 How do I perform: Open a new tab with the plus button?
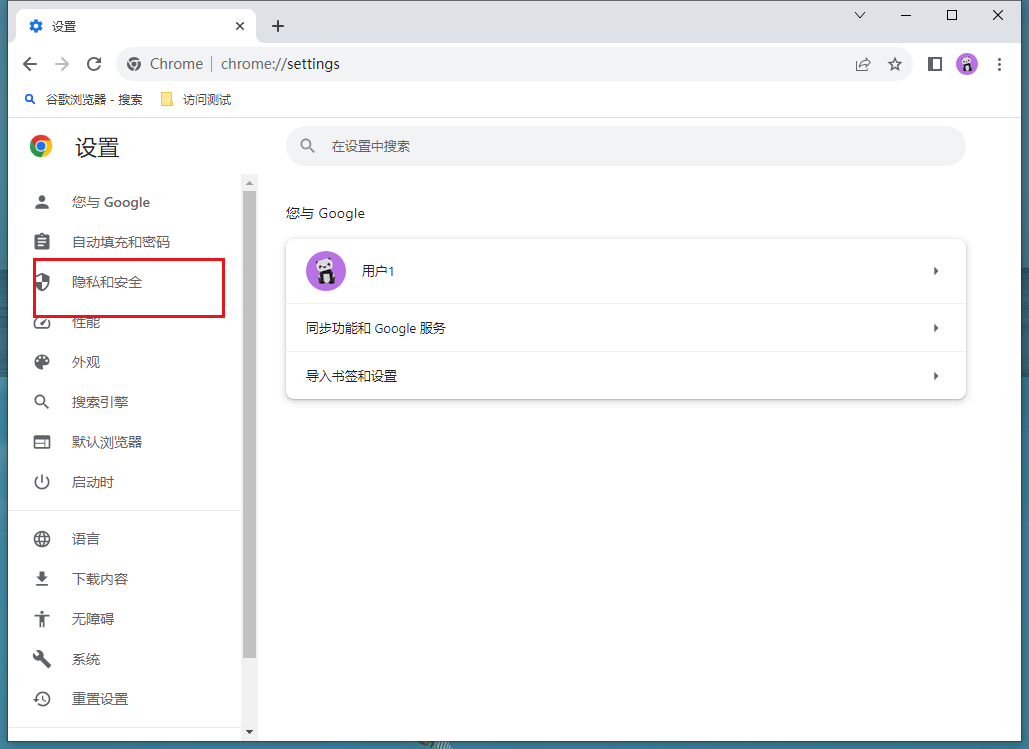point(278,26)
